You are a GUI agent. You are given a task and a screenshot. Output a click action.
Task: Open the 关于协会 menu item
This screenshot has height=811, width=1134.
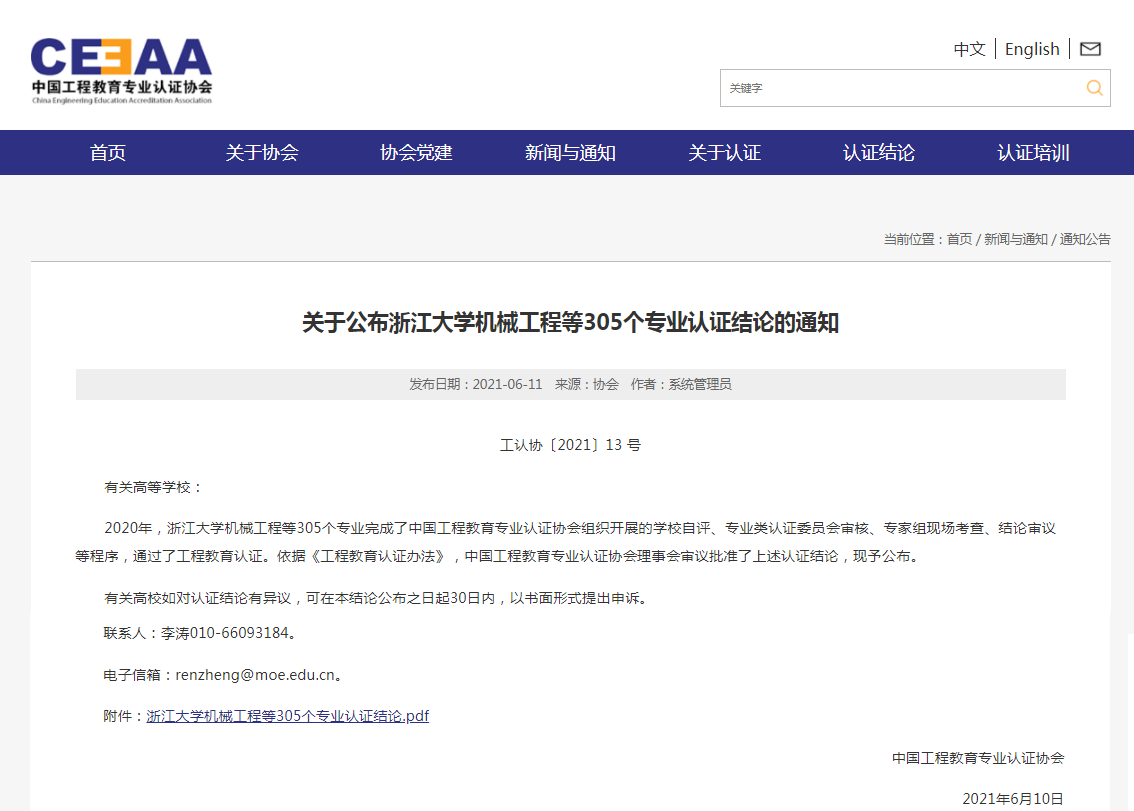pos(262,152)
